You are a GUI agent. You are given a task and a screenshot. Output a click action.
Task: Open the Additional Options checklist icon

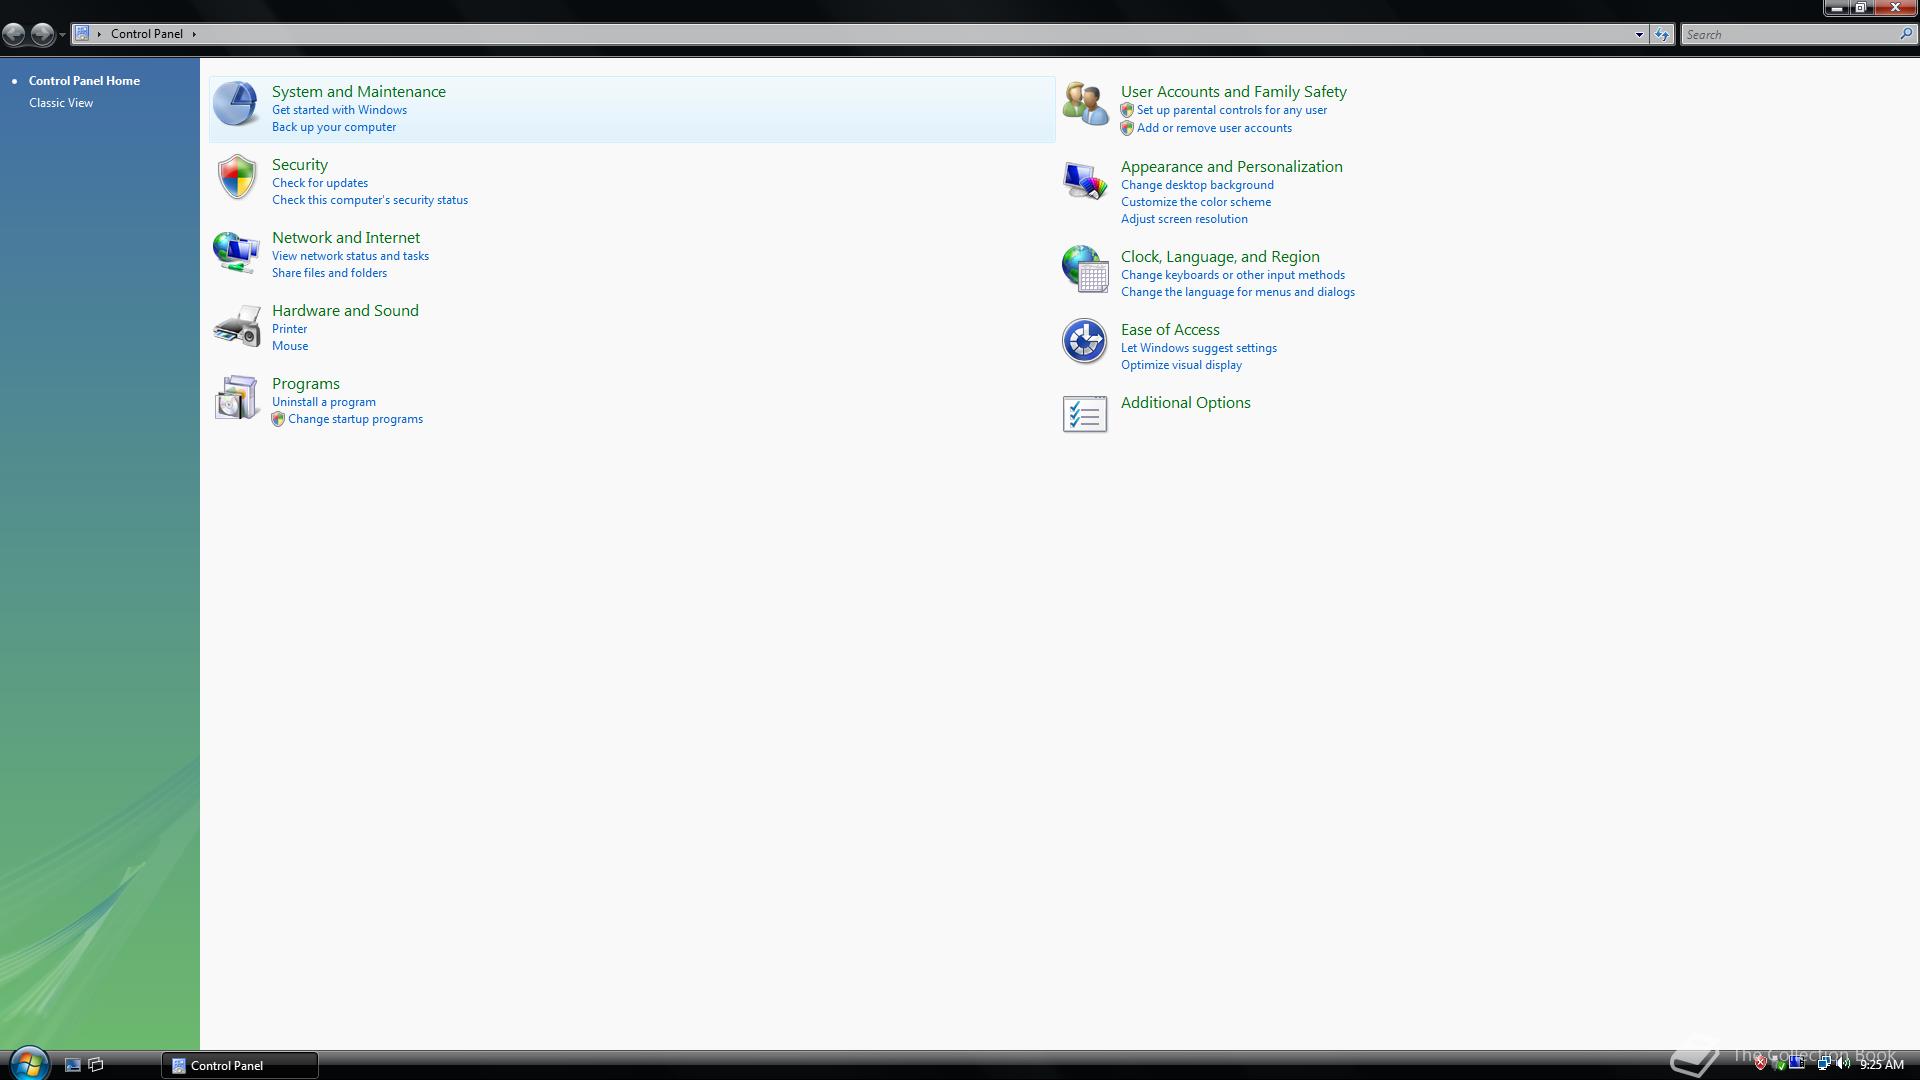click(1084, 414)
